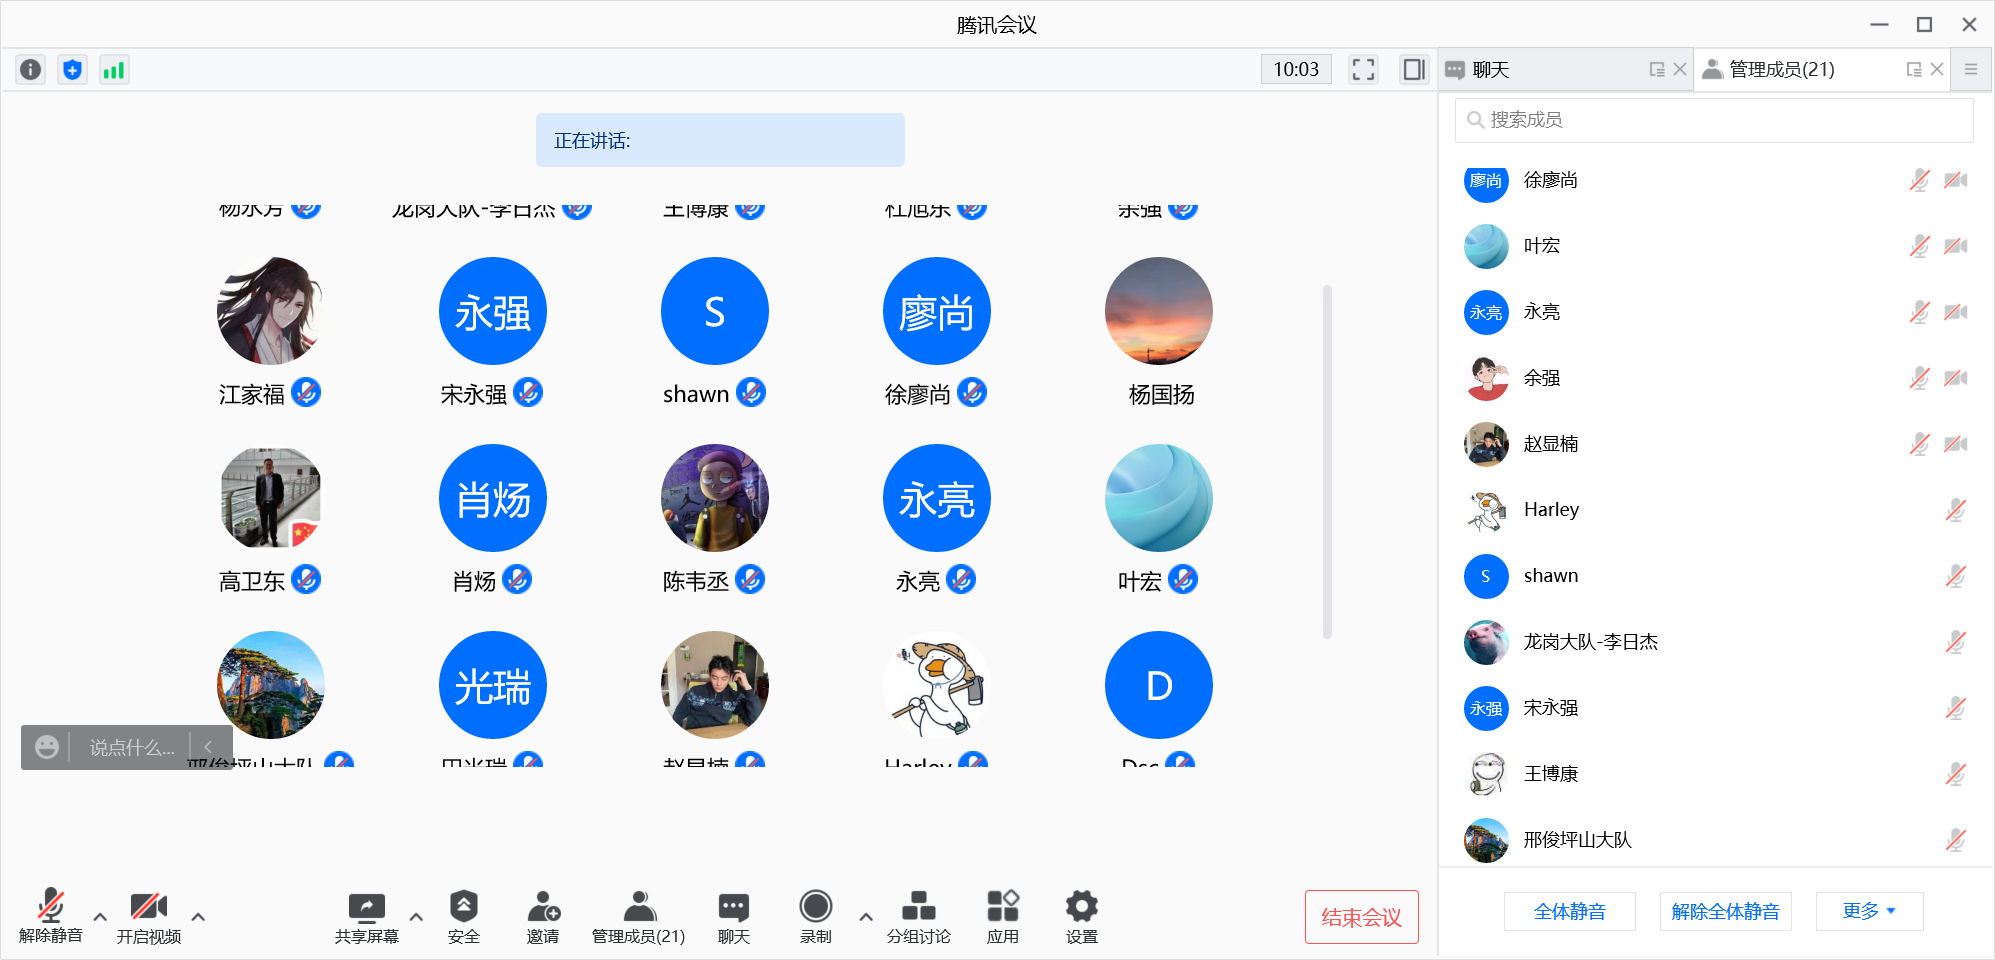Turn on camera with 开启视频
This screenshot has width=1995, height=960.
pyautogui.click(x=148, y=908)
